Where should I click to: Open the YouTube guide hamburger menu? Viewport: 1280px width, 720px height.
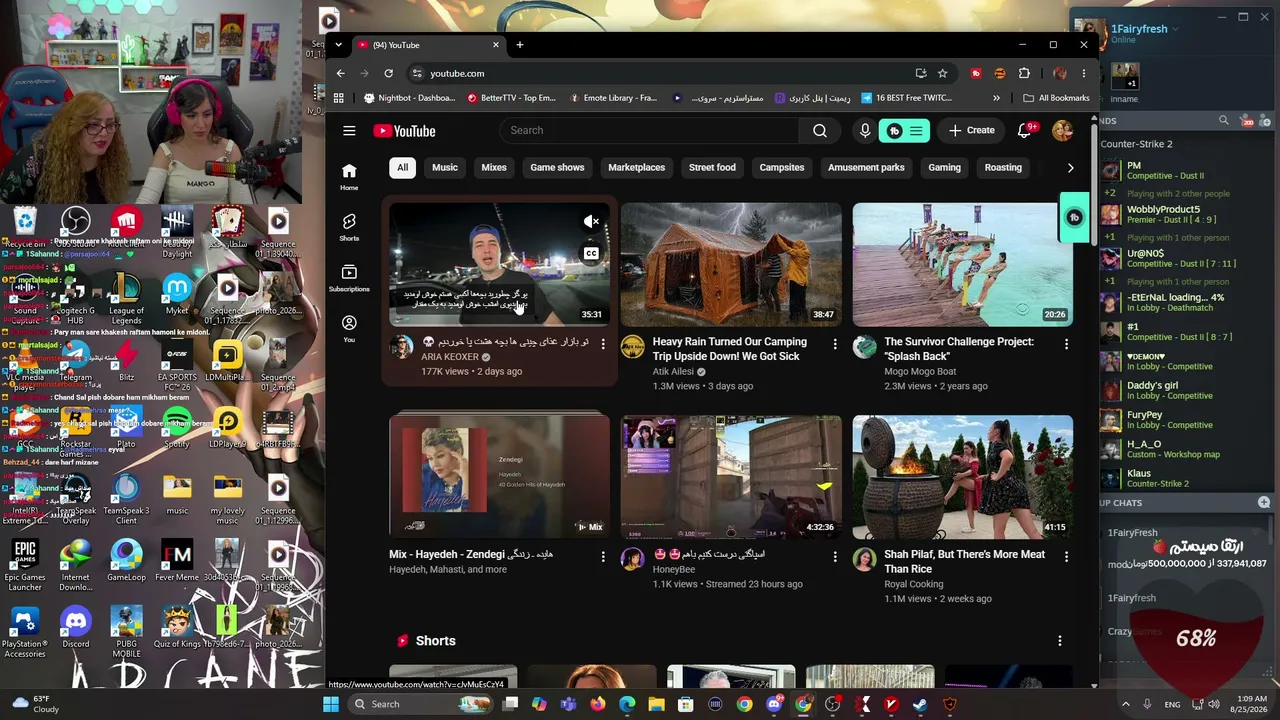tap(349, 131)
